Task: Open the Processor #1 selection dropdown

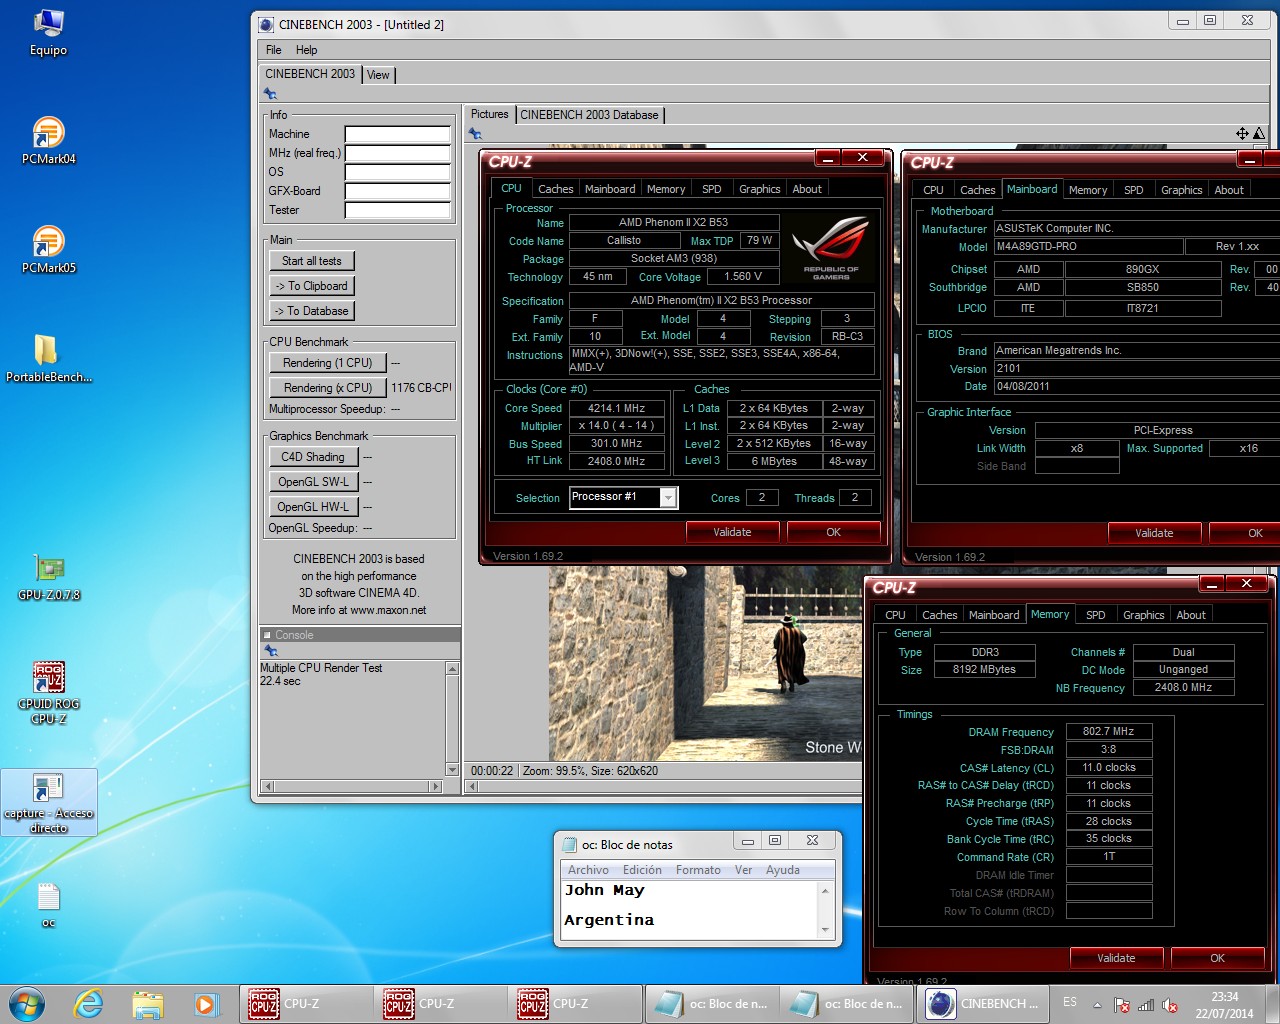Action: (x=668, y=497)
